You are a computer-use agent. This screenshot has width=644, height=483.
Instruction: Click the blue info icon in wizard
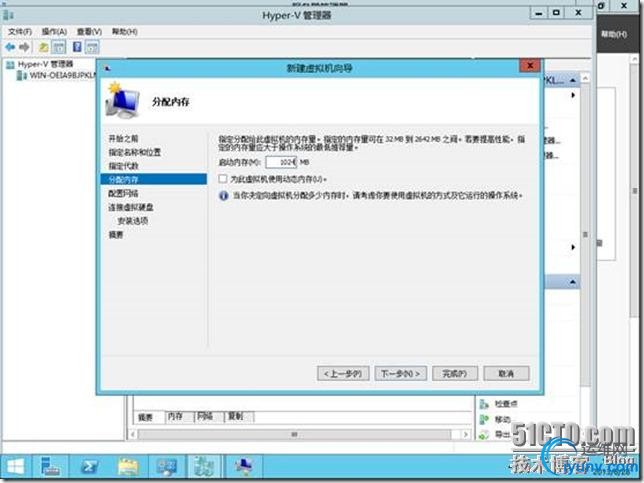point(223,196)
